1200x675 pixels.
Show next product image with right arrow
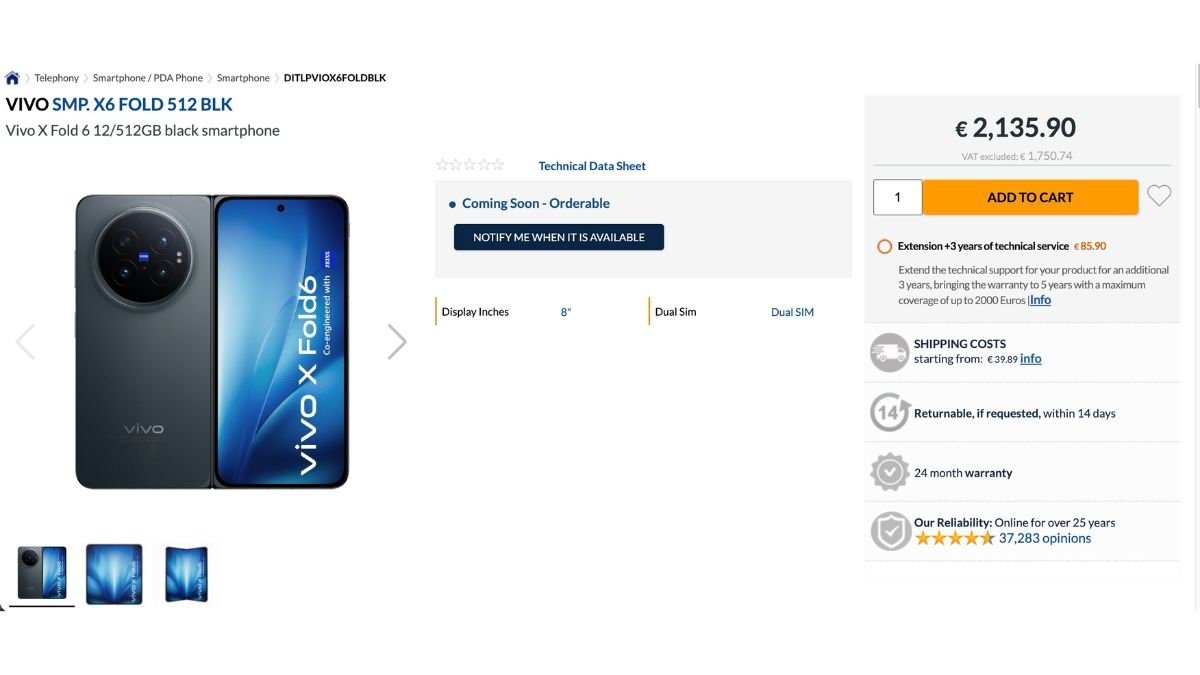397,342
